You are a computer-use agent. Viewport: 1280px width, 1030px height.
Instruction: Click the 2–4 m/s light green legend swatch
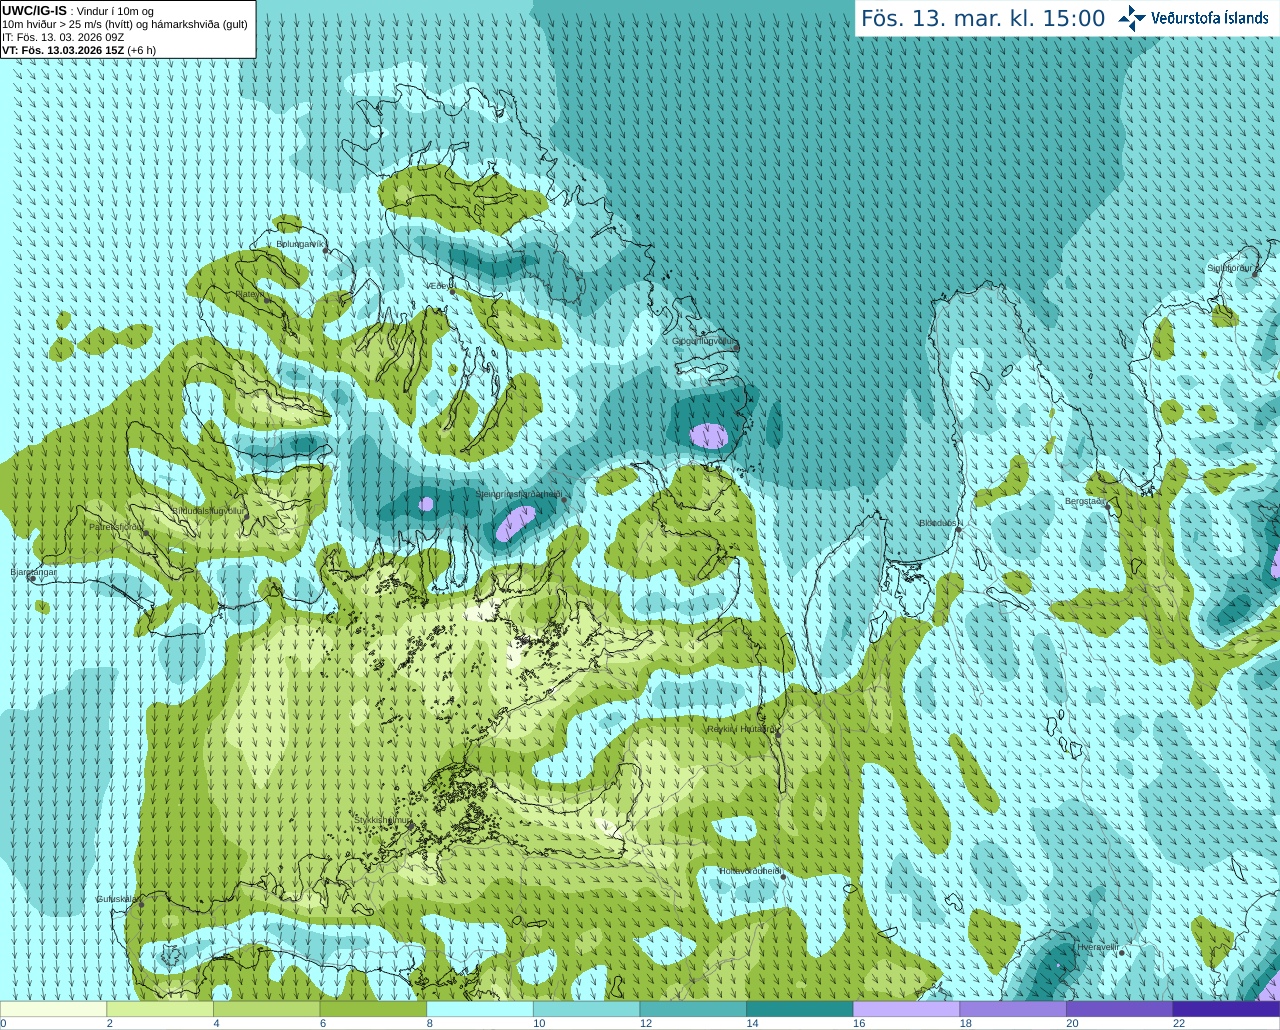160,1009
